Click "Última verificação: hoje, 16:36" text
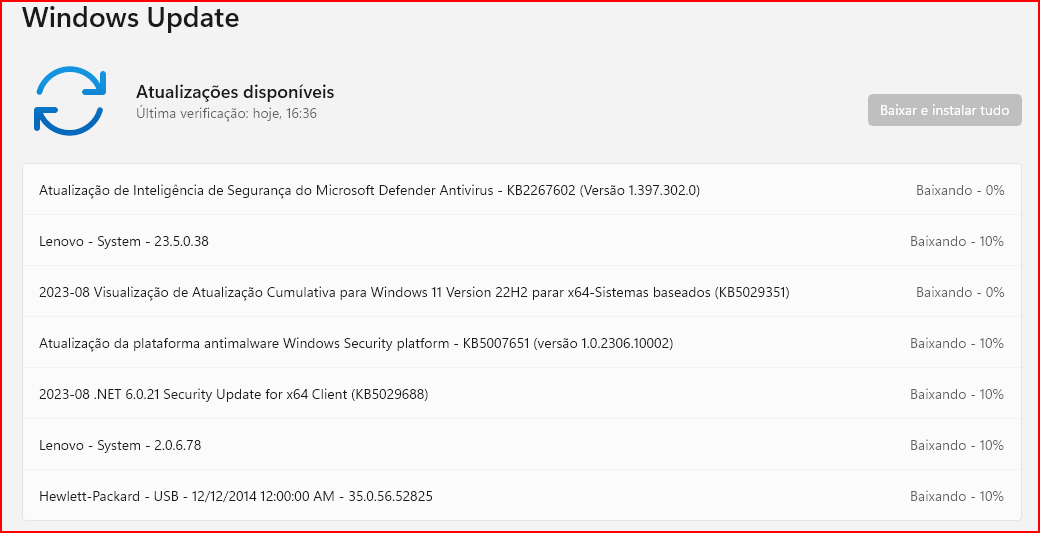This screenshot has width=1040, height=533. click(226, 114)
